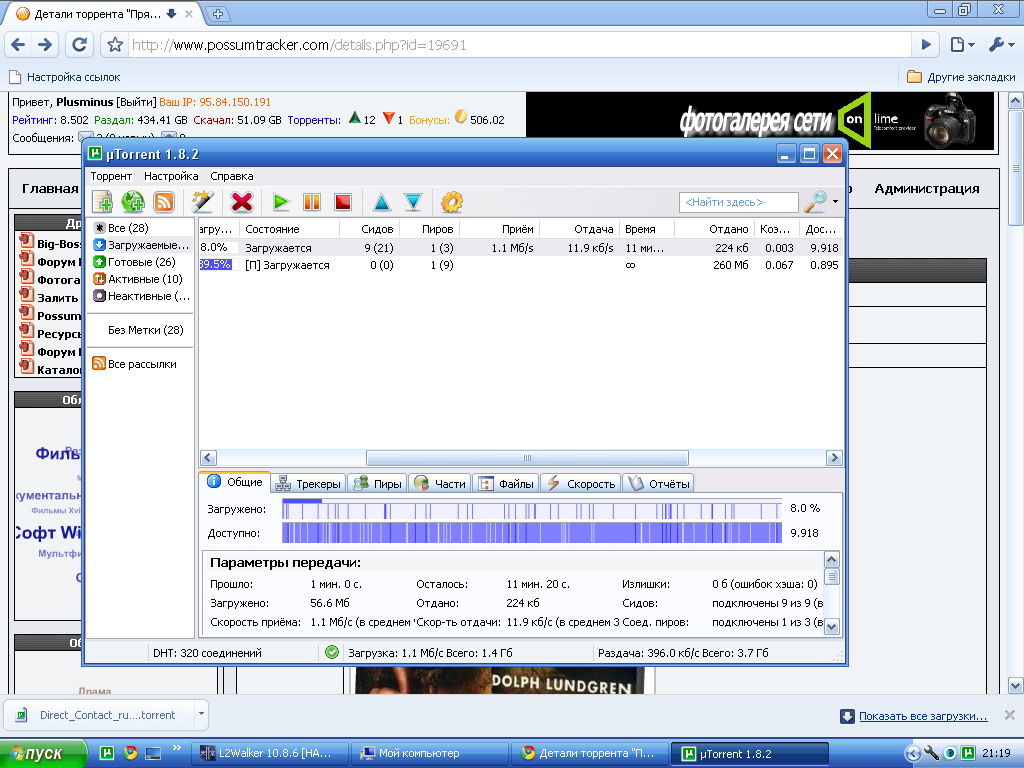Viewport: 1024px width, 768px height.
Task: Click the <Найти здесь> search field
Action: click(x=739, y=202)
